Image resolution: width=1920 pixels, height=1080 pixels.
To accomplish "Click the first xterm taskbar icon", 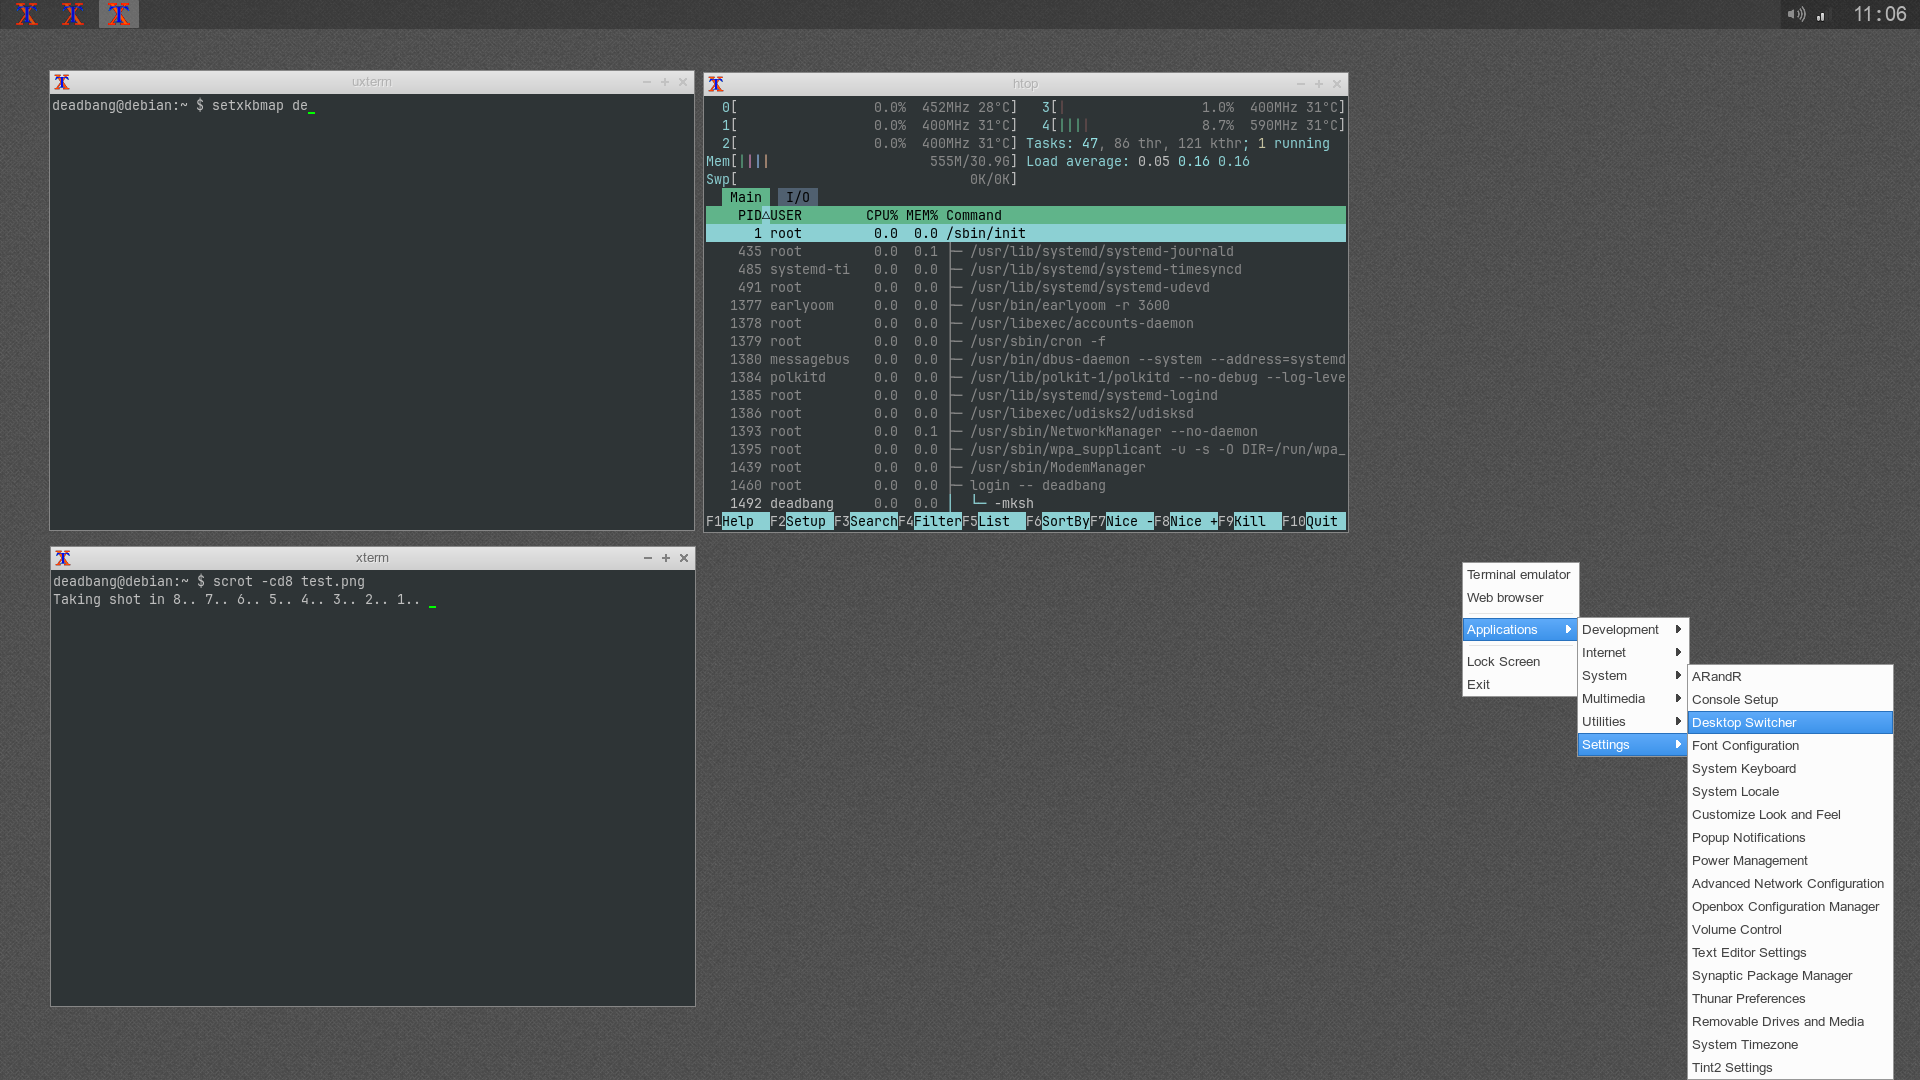I will pyautogui.click(x=27, y=14).
